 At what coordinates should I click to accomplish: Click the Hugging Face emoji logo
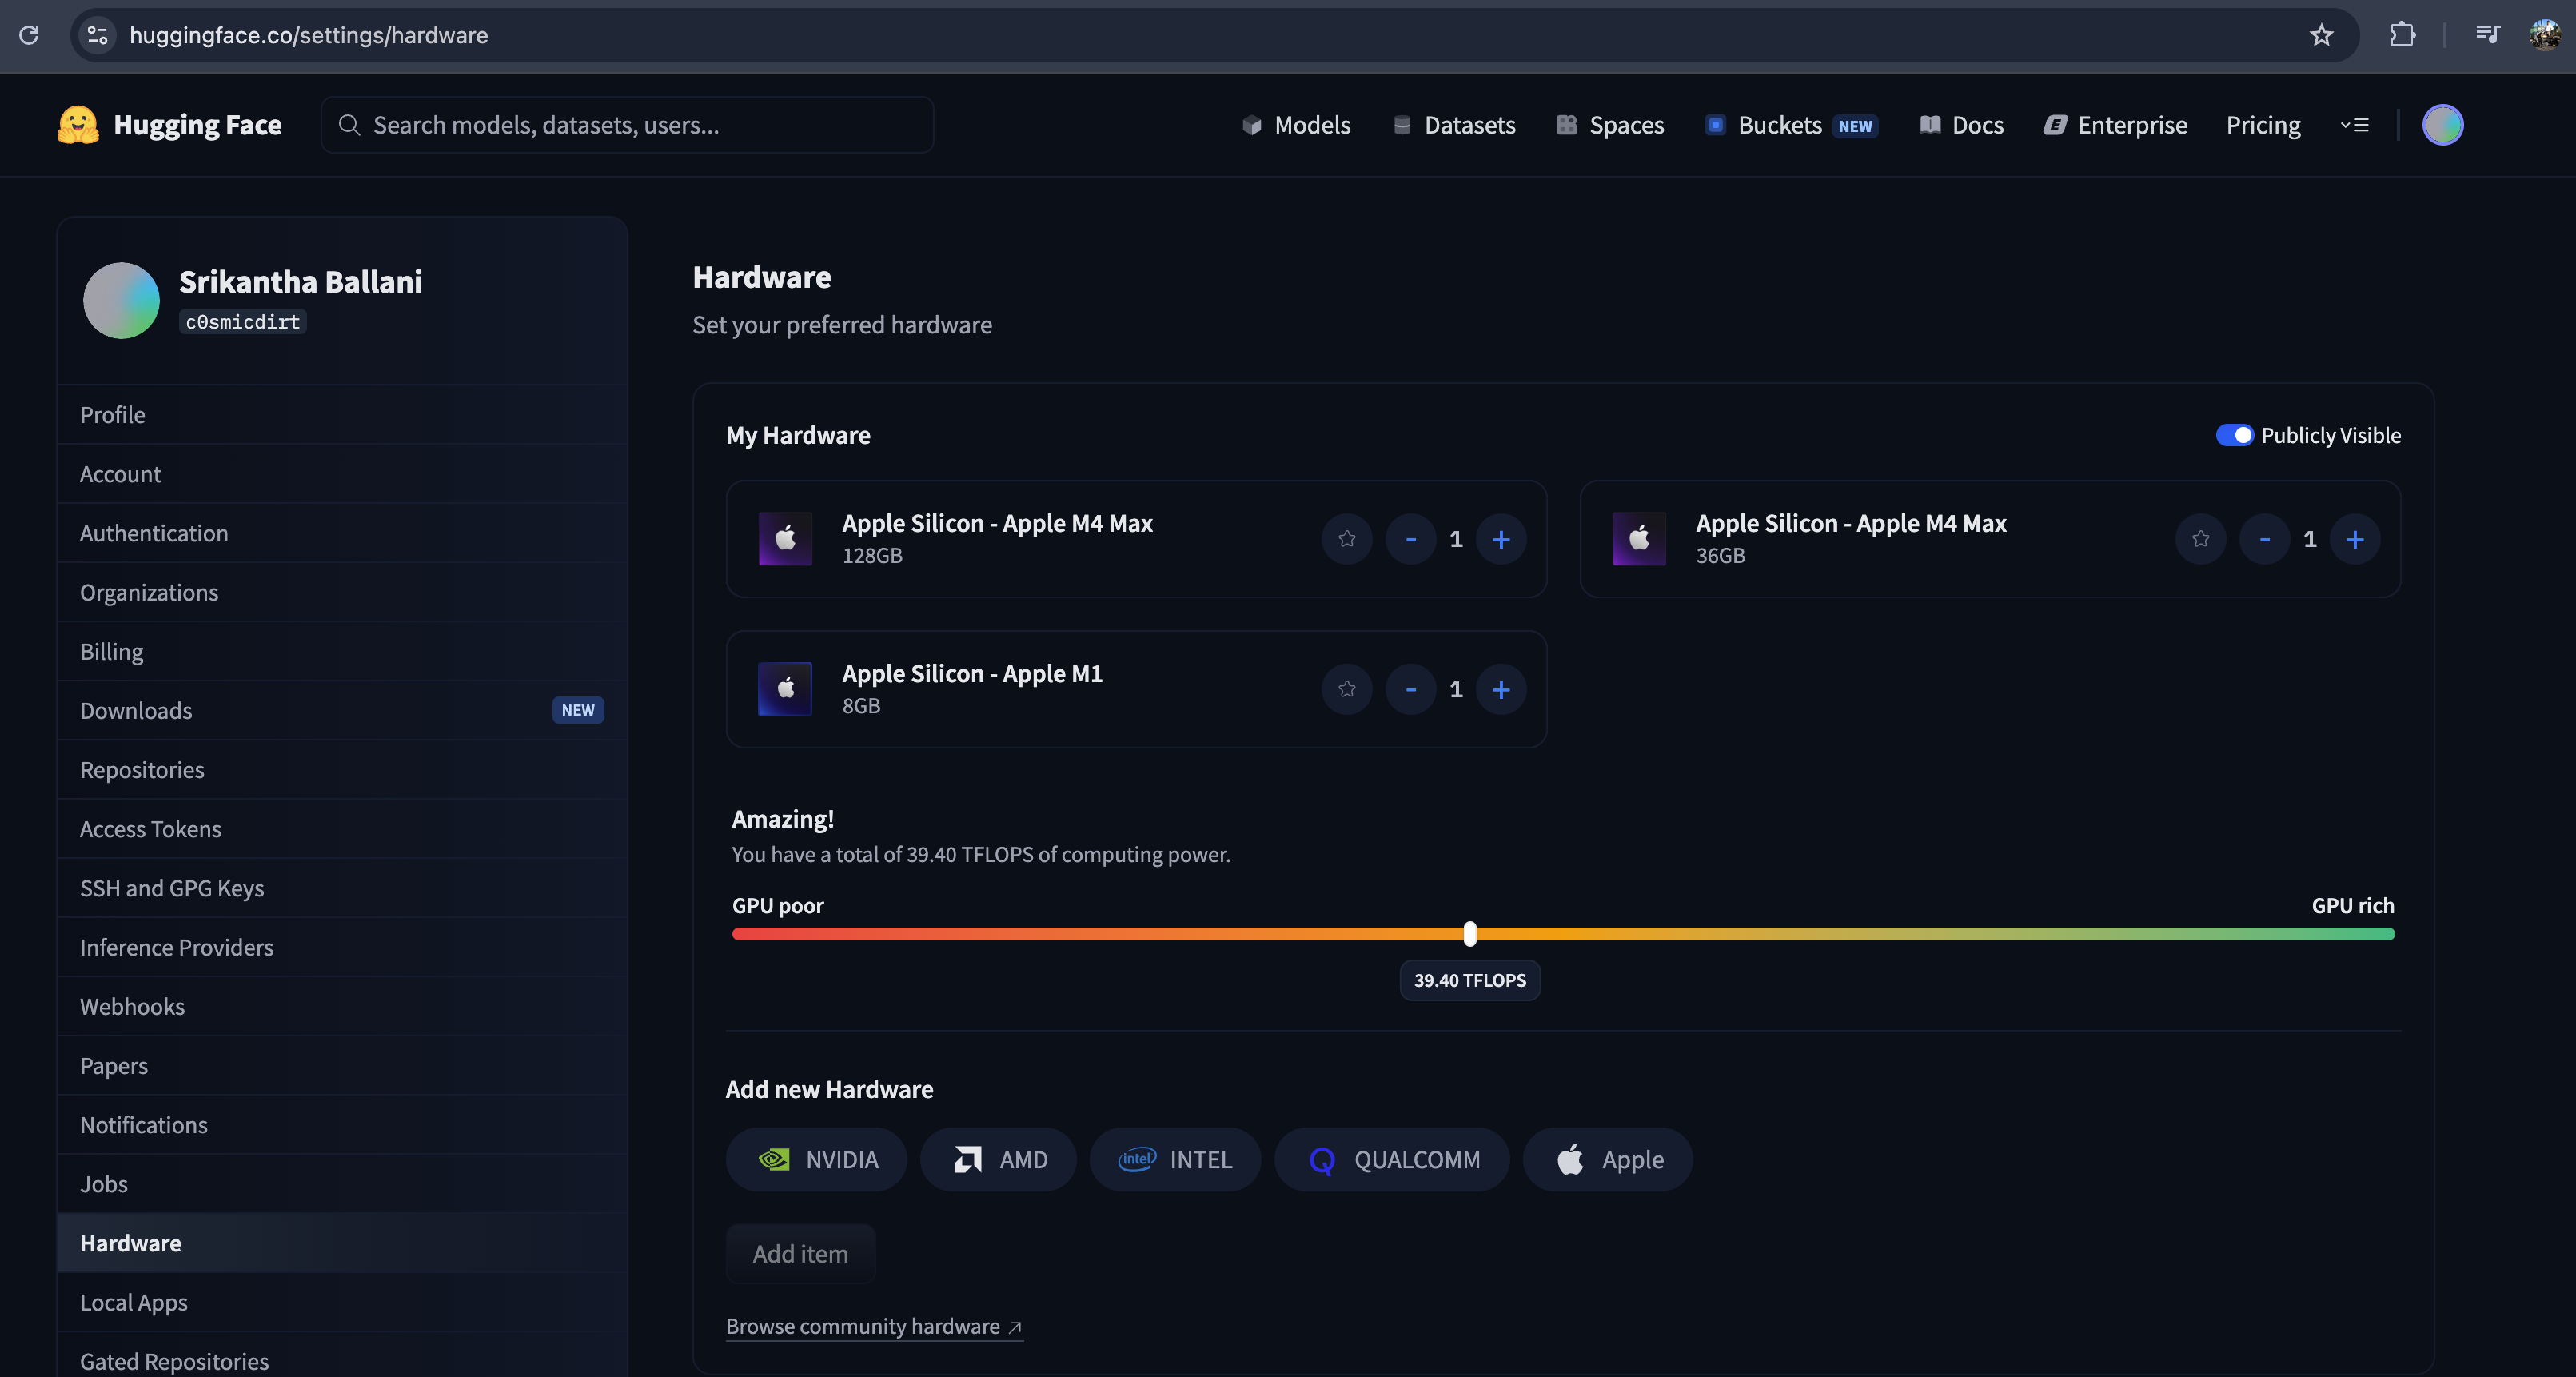tap(78, 125)
